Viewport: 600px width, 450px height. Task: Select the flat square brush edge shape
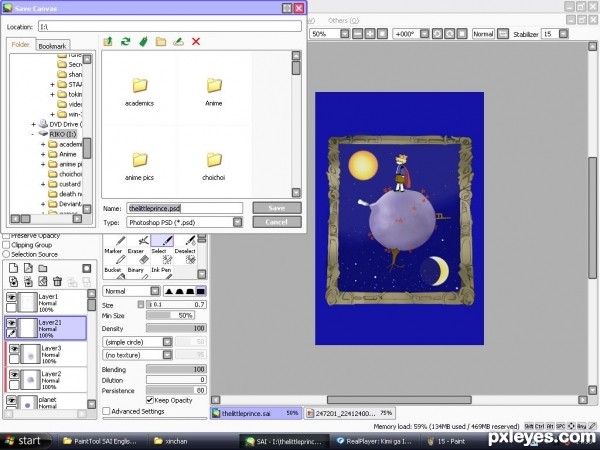tap(201, 291)
